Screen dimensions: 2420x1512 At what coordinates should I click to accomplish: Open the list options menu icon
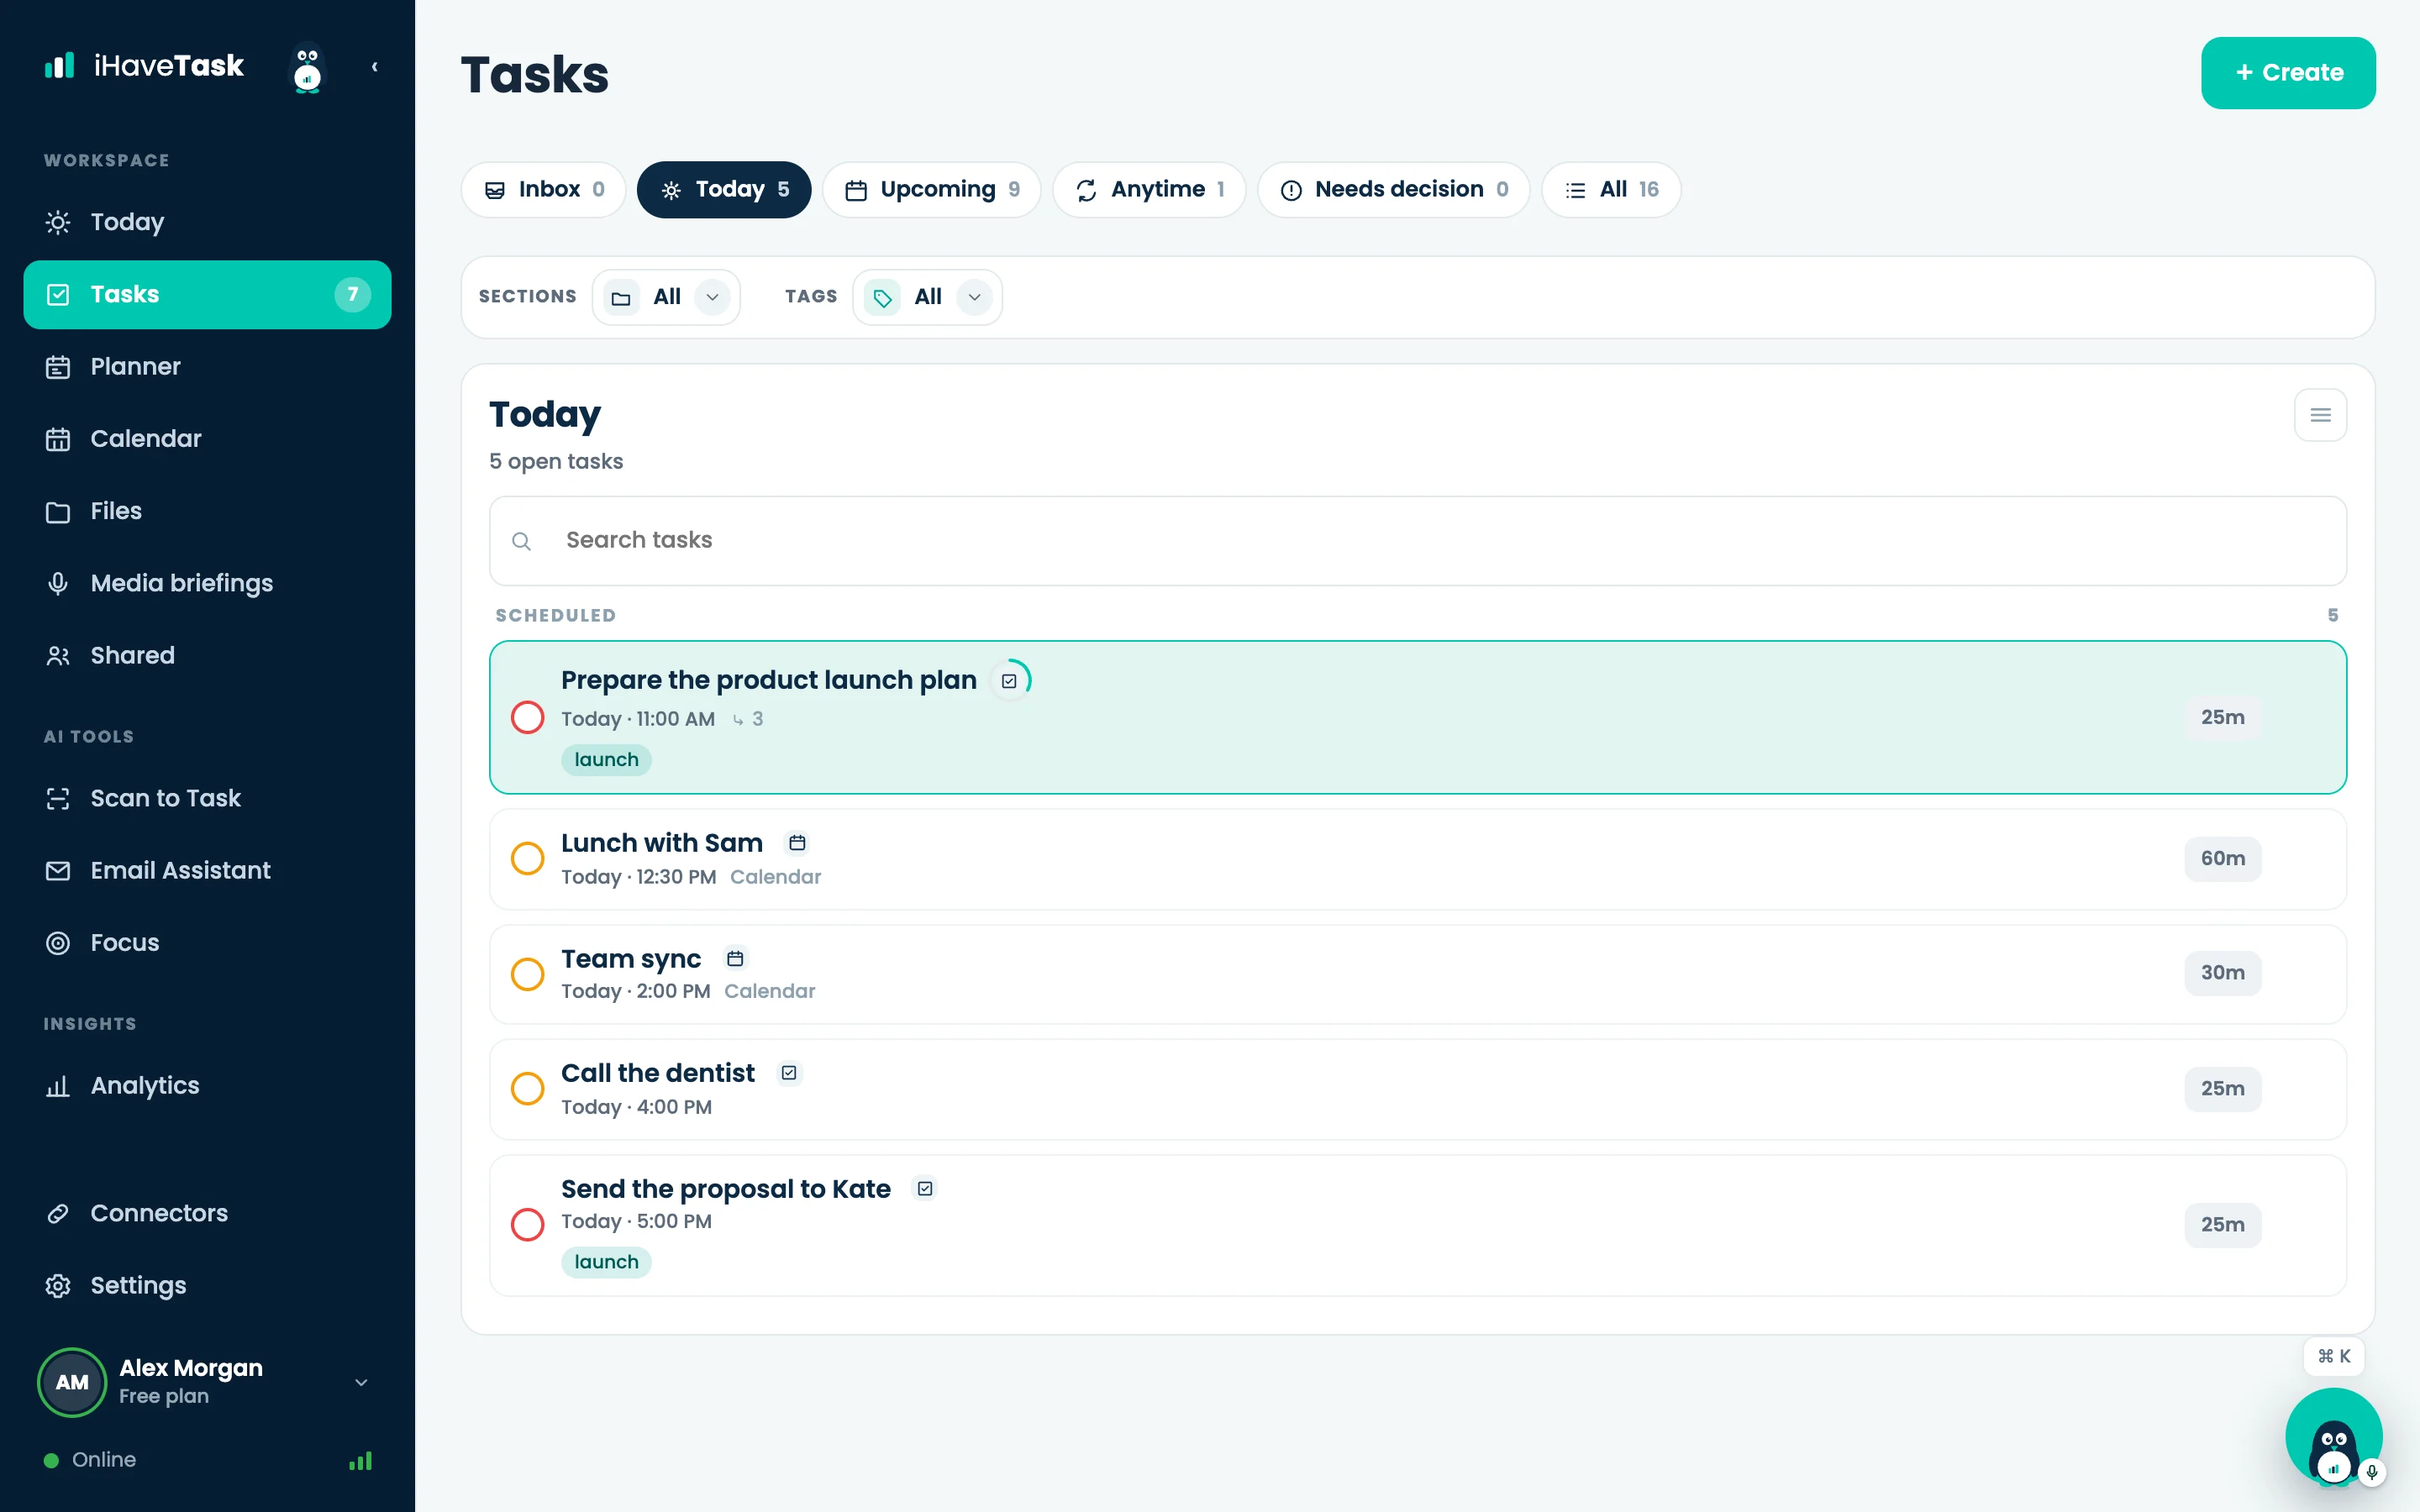coord(2320,415)
